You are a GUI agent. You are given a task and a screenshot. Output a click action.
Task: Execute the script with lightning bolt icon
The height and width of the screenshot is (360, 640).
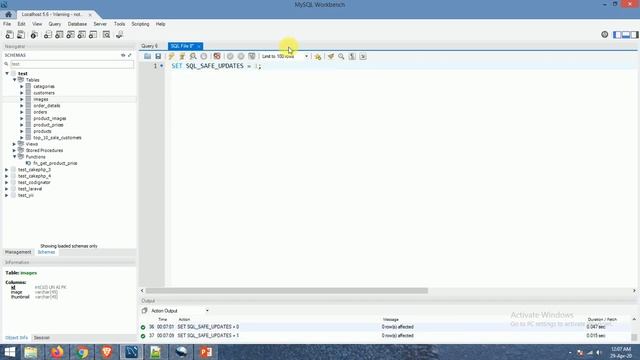(171, 56)
